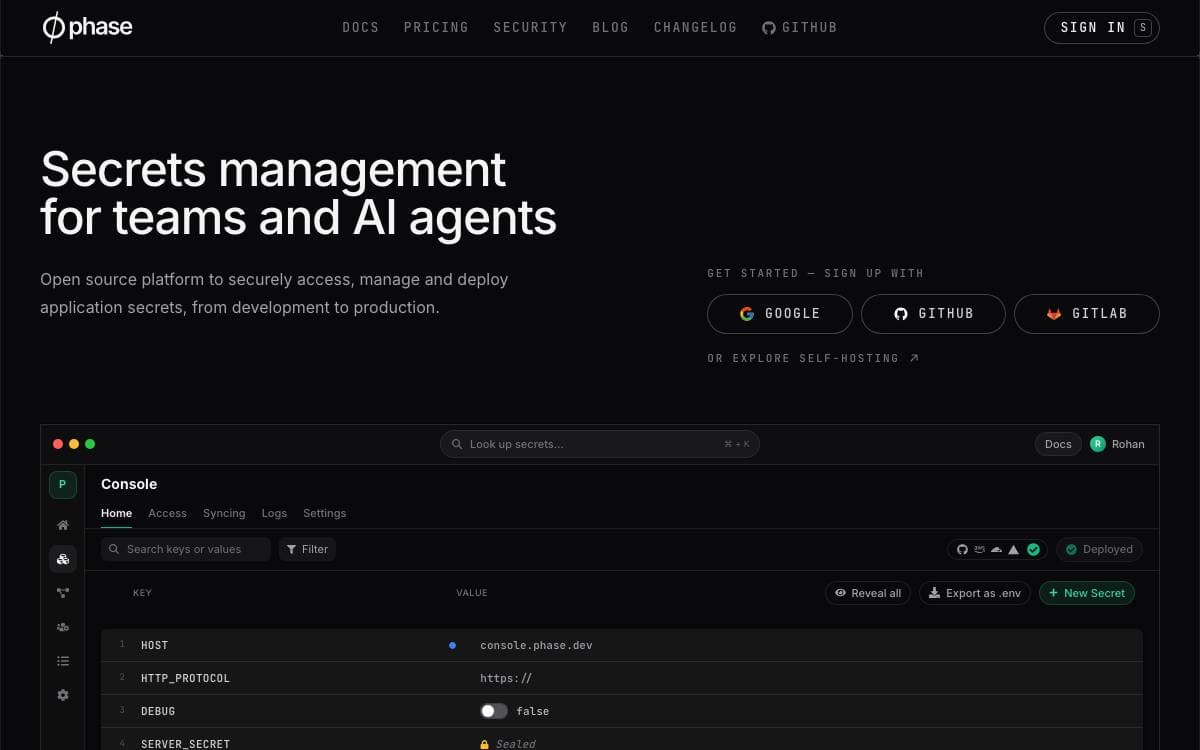Image resolution: width=1200 pixels, height=750 pixels.
Task: Select the Apps cubes sidebar icon
Action: point(63,559)
